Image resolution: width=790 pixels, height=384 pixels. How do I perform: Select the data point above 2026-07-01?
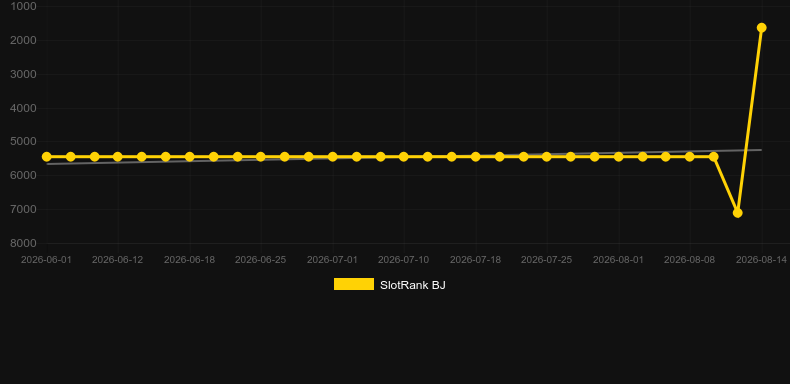(333, 157)
